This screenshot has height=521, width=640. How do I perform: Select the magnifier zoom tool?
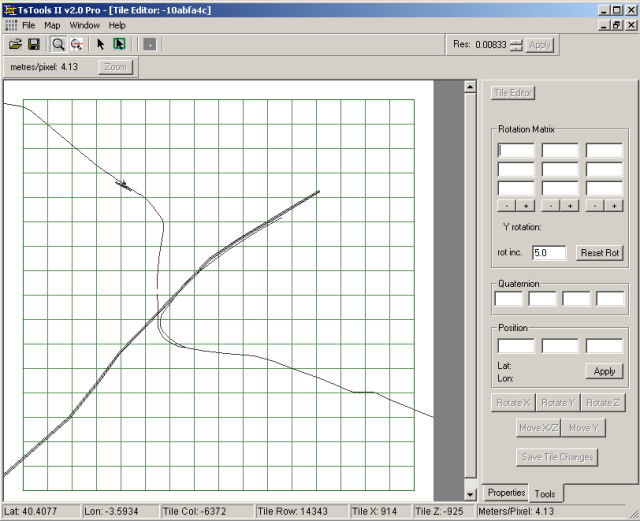58,44
